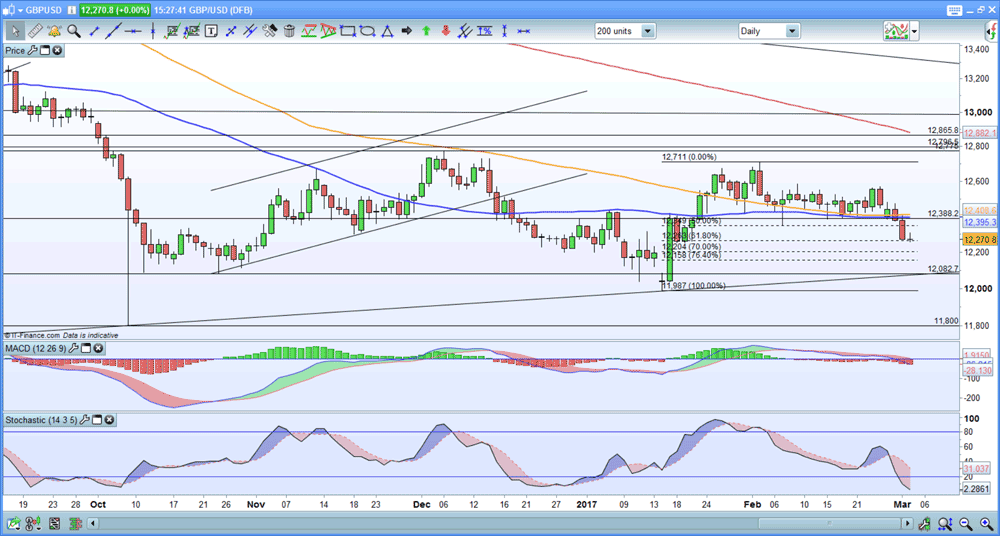
Task: Click the Stochastic 31.037 value label
Action: tap(976, 468)
